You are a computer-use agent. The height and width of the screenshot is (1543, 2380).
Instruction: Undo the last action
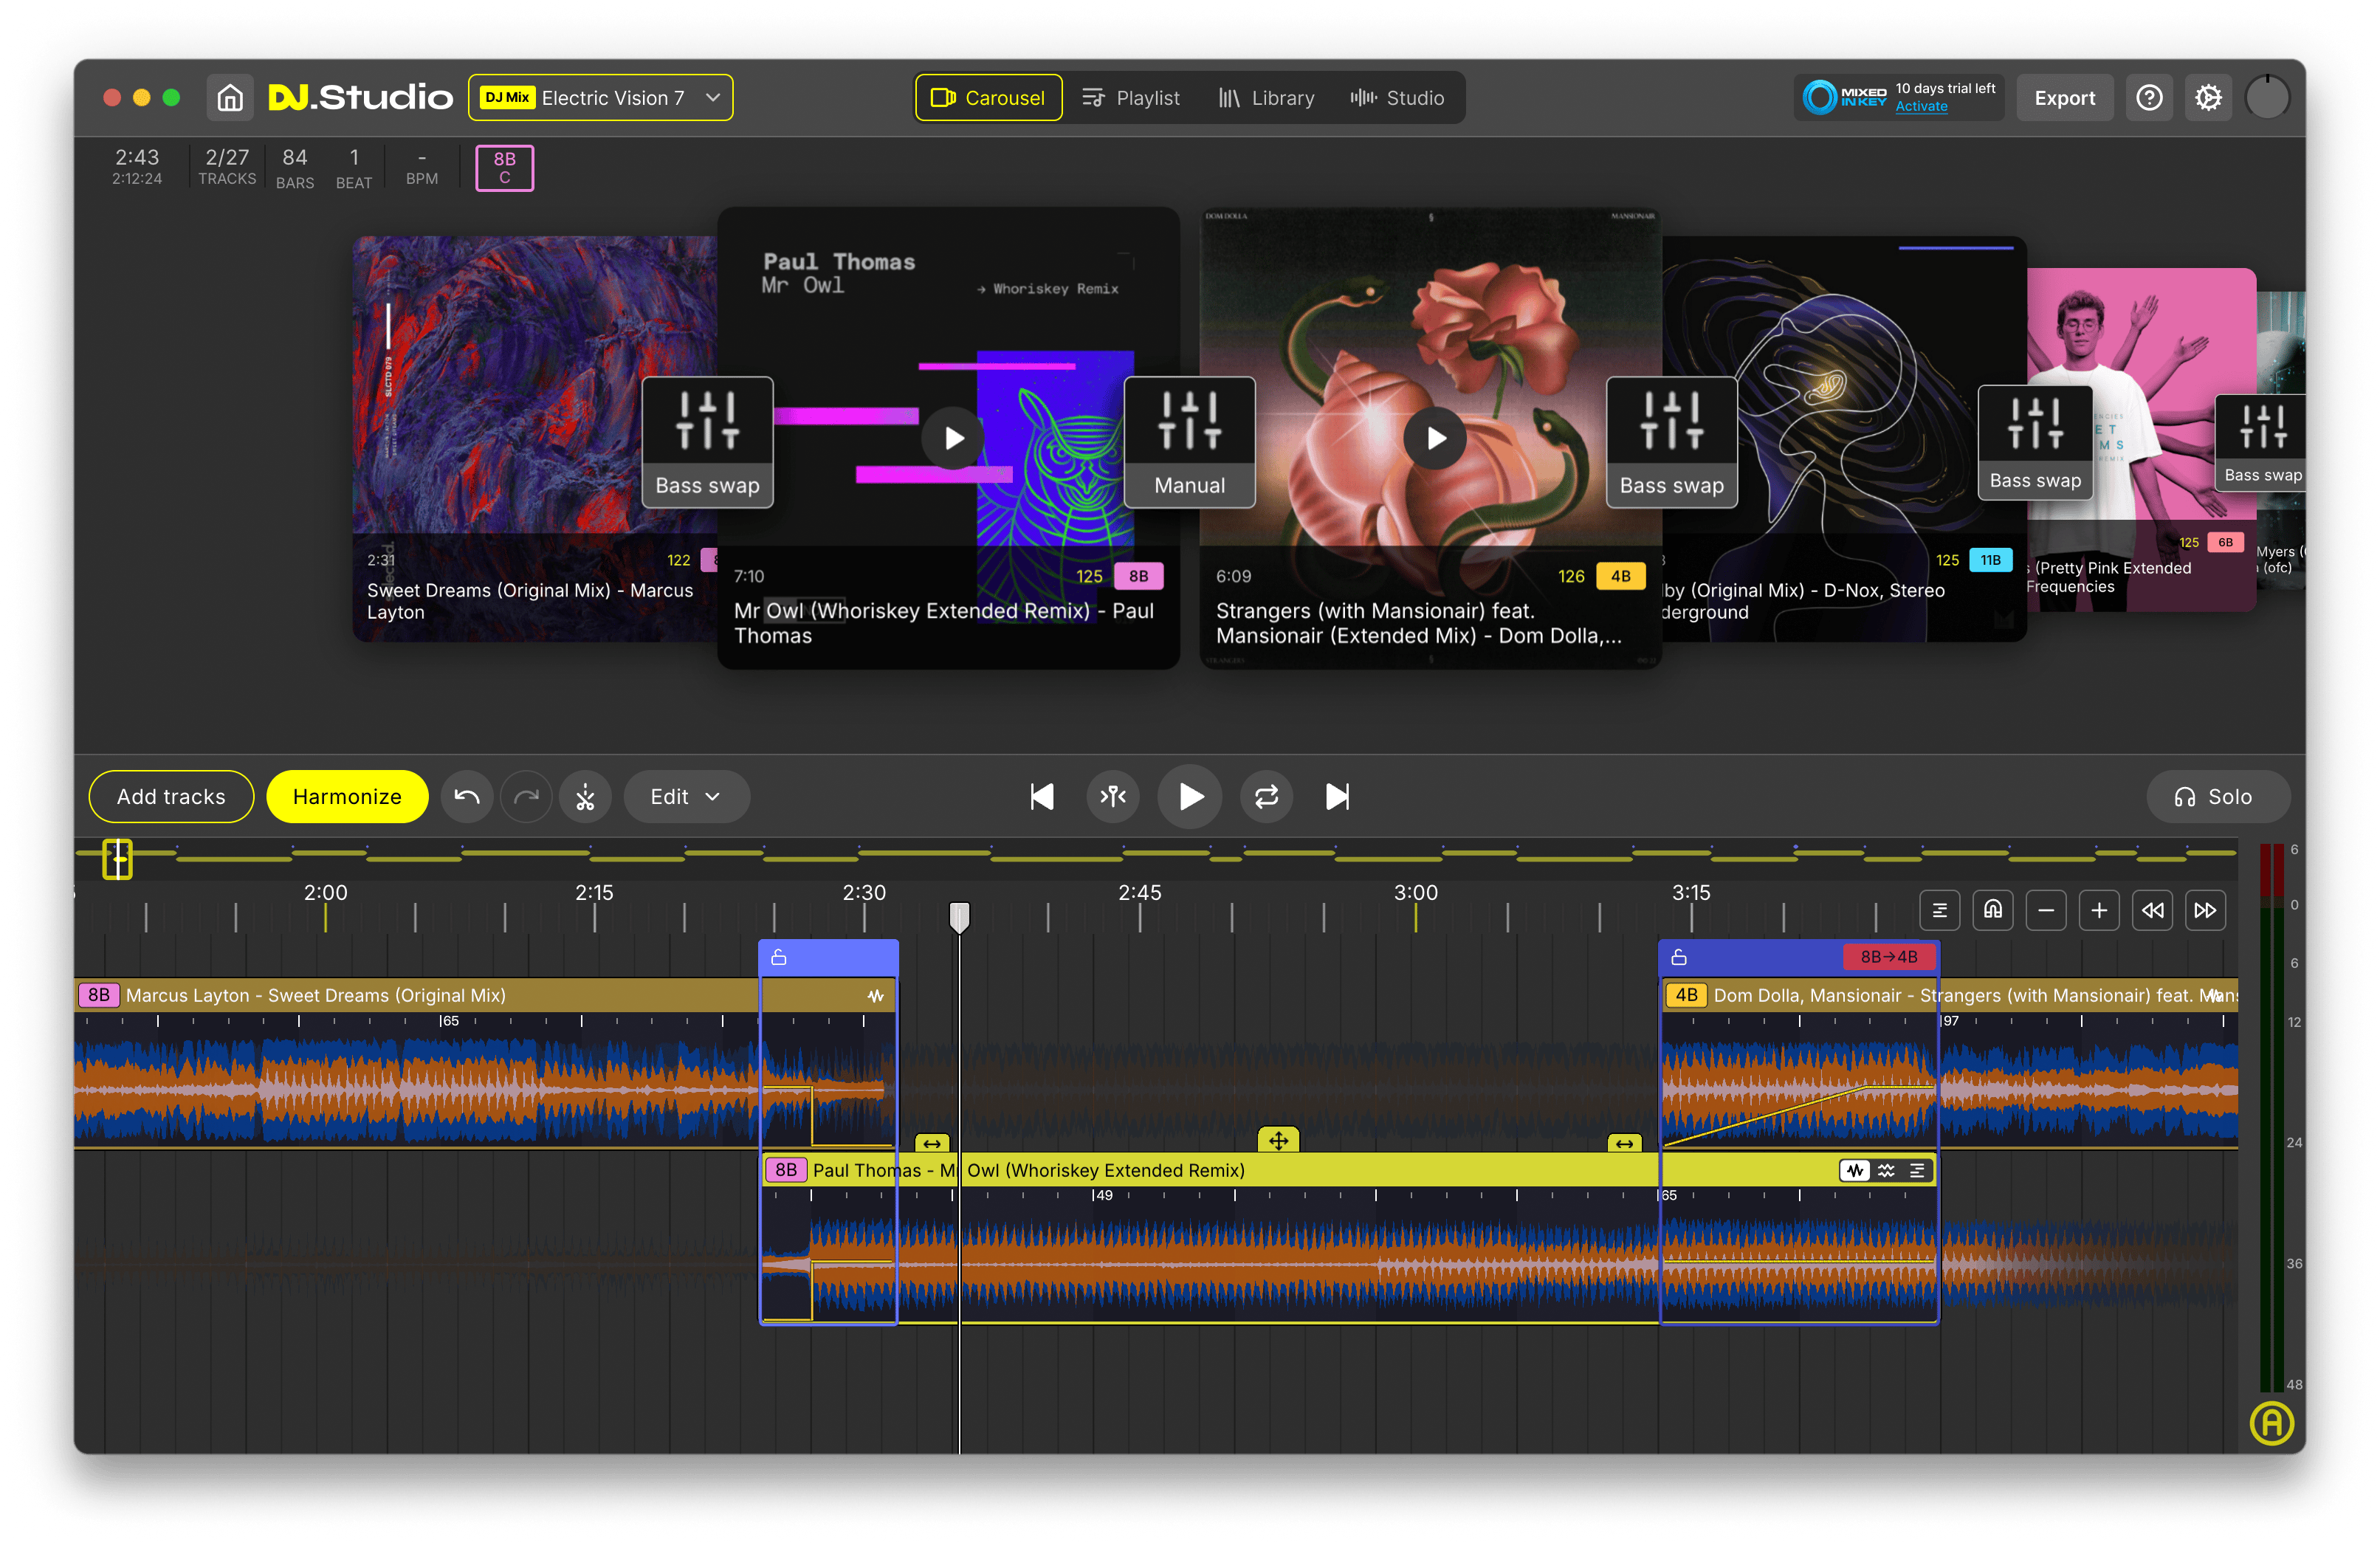[467, 797]
